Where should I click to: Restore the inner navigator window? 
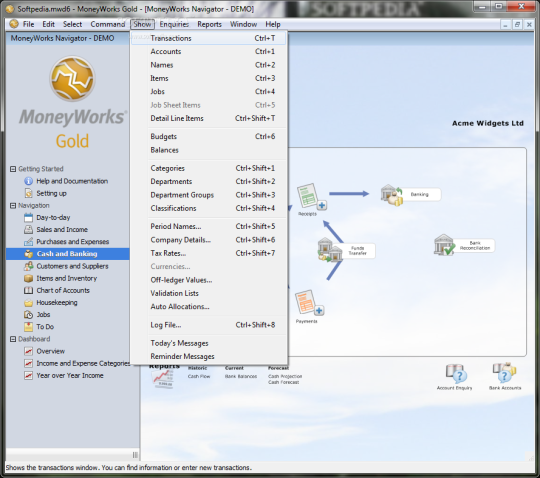click(x=517, y=24)
